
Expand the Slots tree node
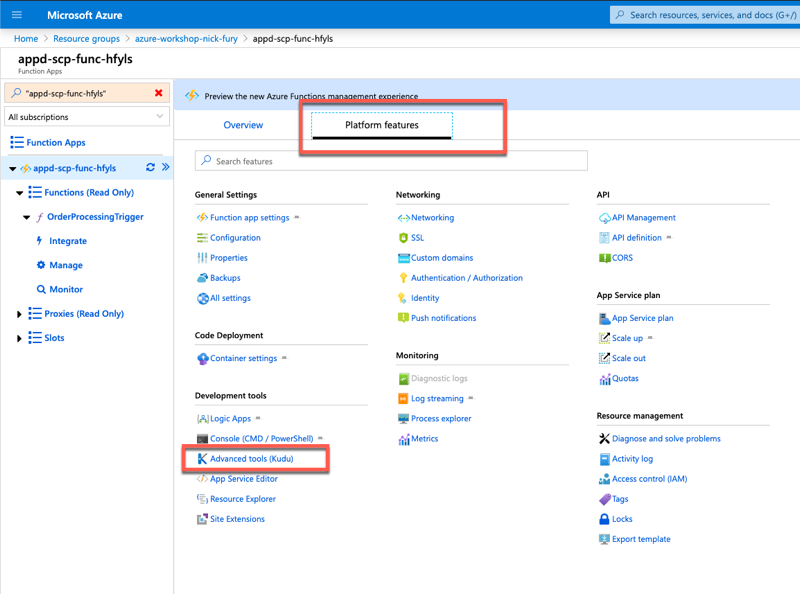[x=19, y=338]
